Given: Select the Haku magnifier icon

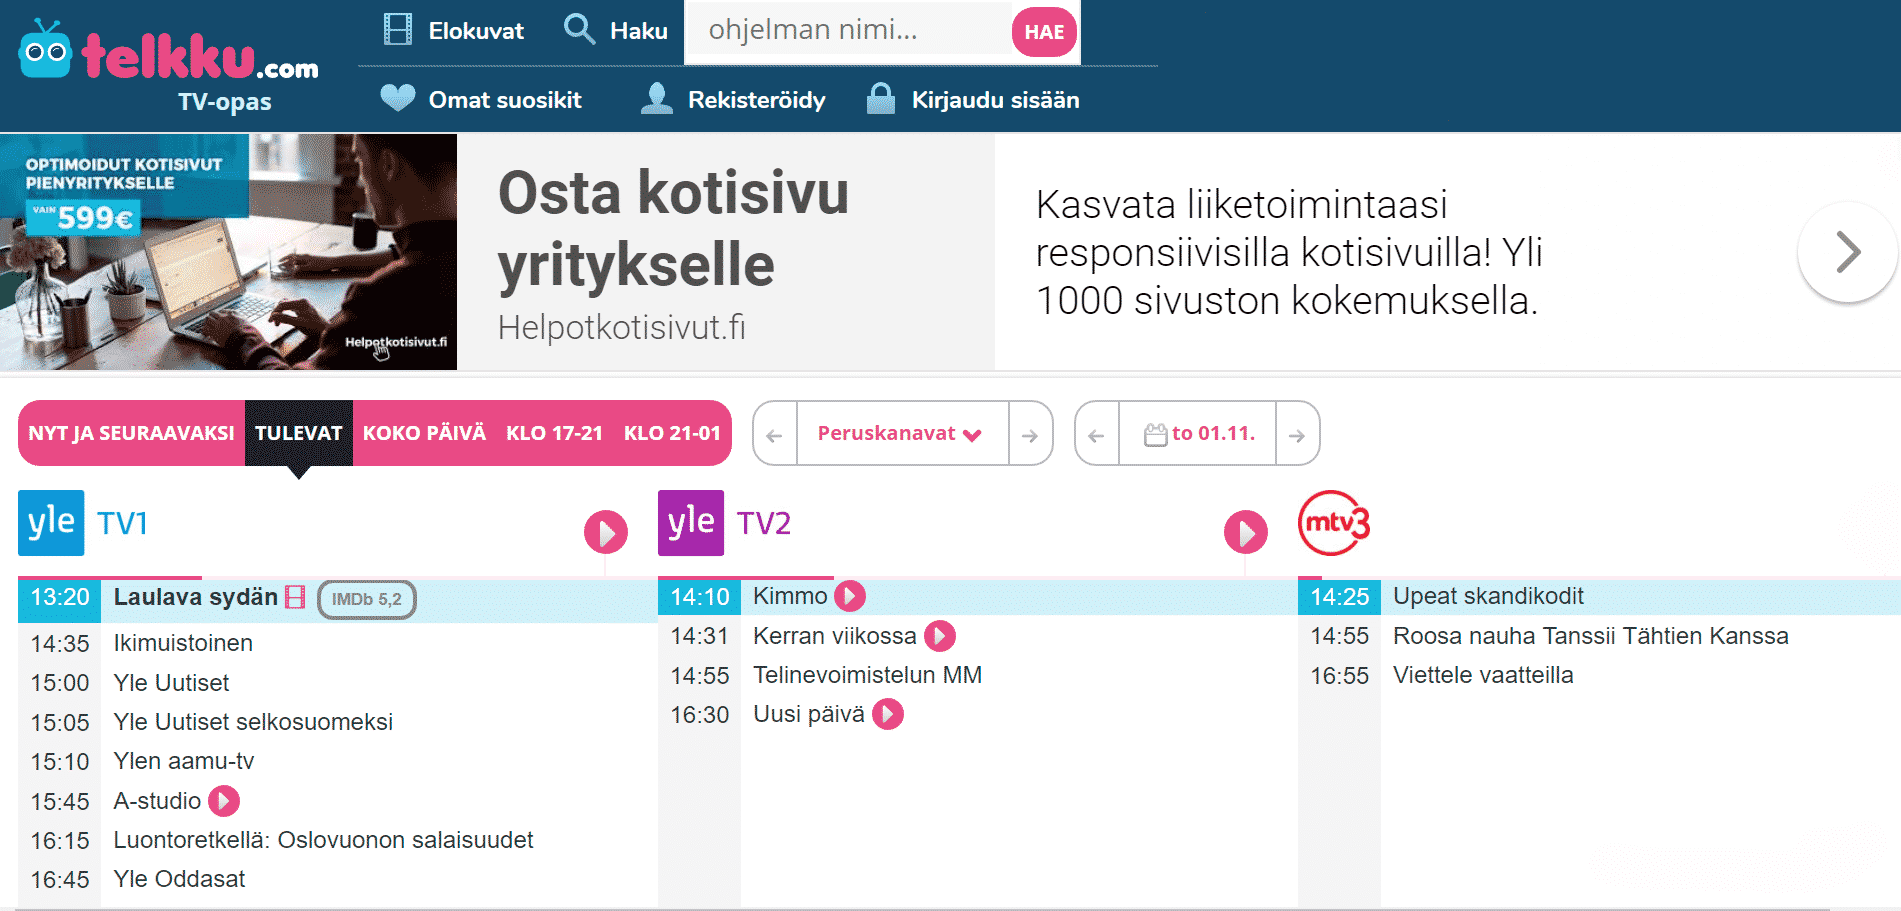Looking at the screenshot, I should 579,29.
